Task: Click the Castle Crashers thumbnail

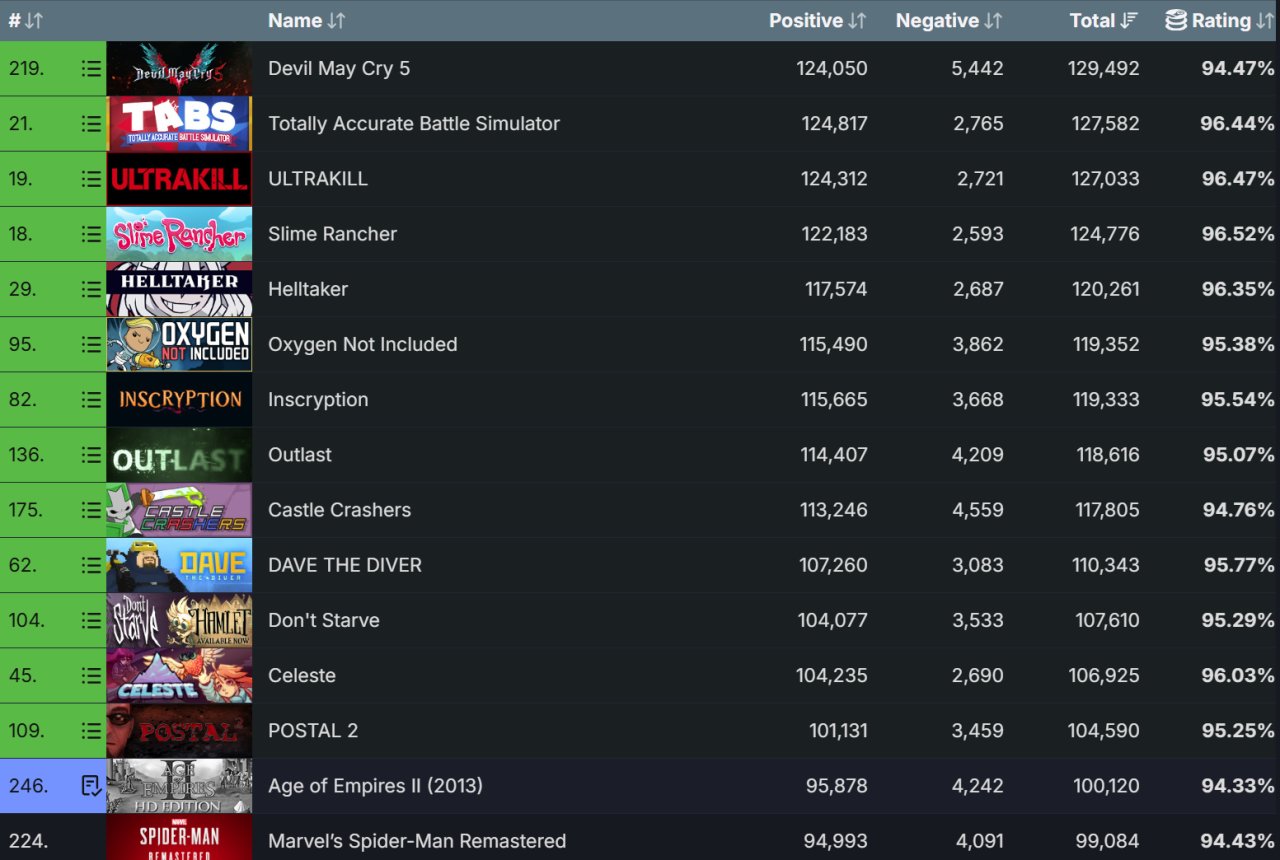Action: [179, 510]
